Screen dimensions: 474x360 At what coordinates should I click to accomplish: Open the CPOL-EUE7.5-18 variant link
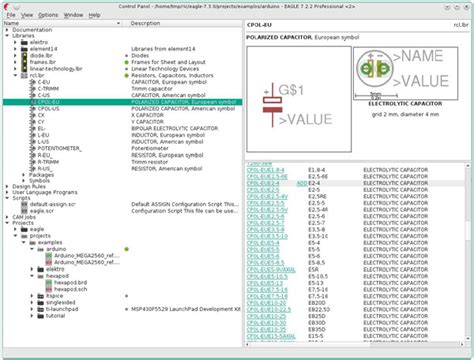pyautogui.click(x=267, y=296)
